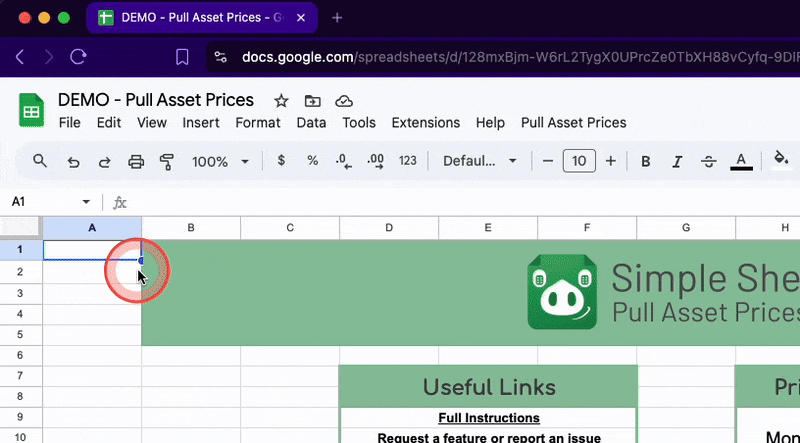Viewport: 800px width, 443px height.
Task: Close the DEMO - Pull Asset Prices tab
Action: (301, 18)
